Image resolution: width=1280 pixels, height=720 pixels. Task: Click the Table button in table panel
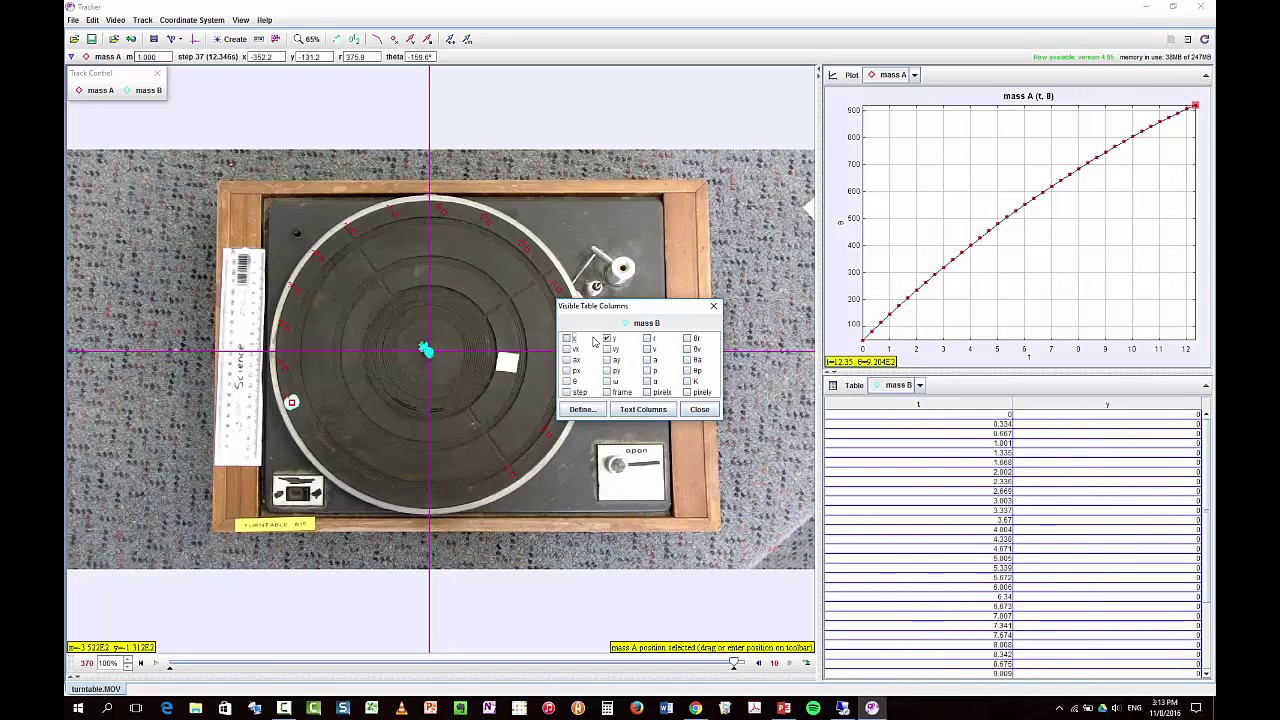[x=846, y=385]
